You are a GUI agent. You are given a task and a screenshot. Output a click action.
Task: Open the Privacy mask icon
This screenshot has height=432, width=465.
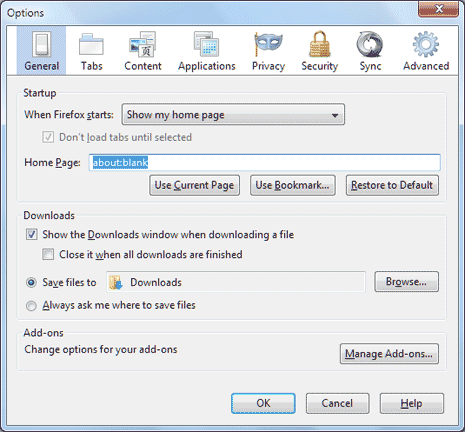pos(268,44)
